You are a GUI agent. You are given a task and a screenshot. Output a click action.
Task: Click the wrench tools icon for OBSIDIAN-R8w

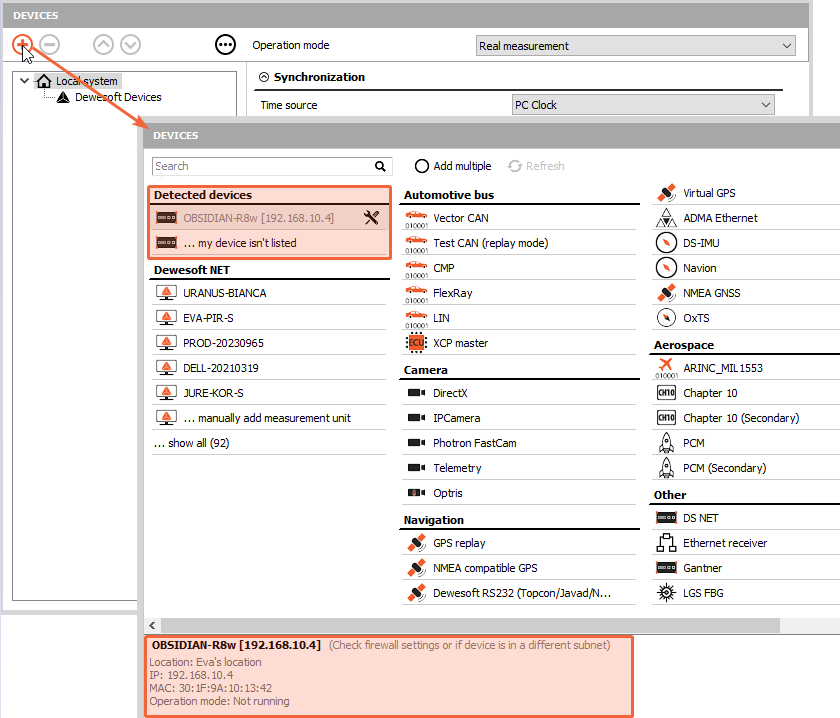coord(371,218)
